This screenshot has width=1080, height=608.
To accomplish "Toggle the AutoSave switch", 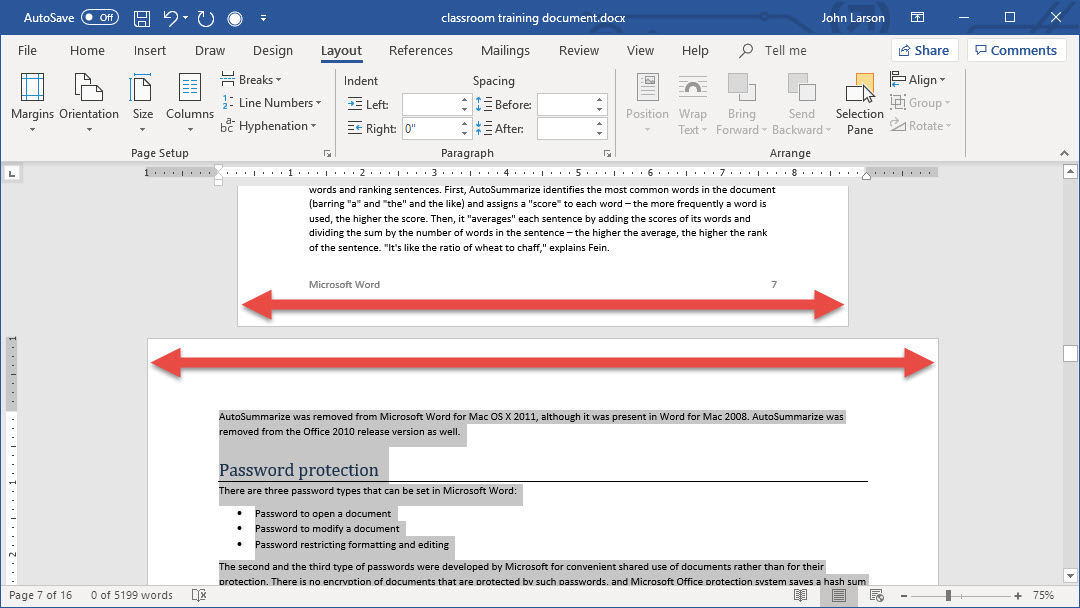I will (x=99, y=18).
